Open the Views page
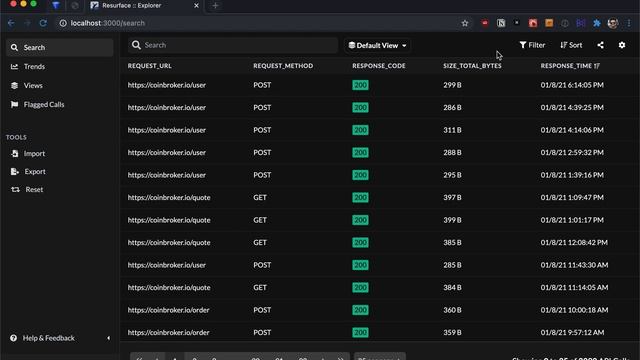Viewport: 640px width, 360px height. [x=33, y=85]
